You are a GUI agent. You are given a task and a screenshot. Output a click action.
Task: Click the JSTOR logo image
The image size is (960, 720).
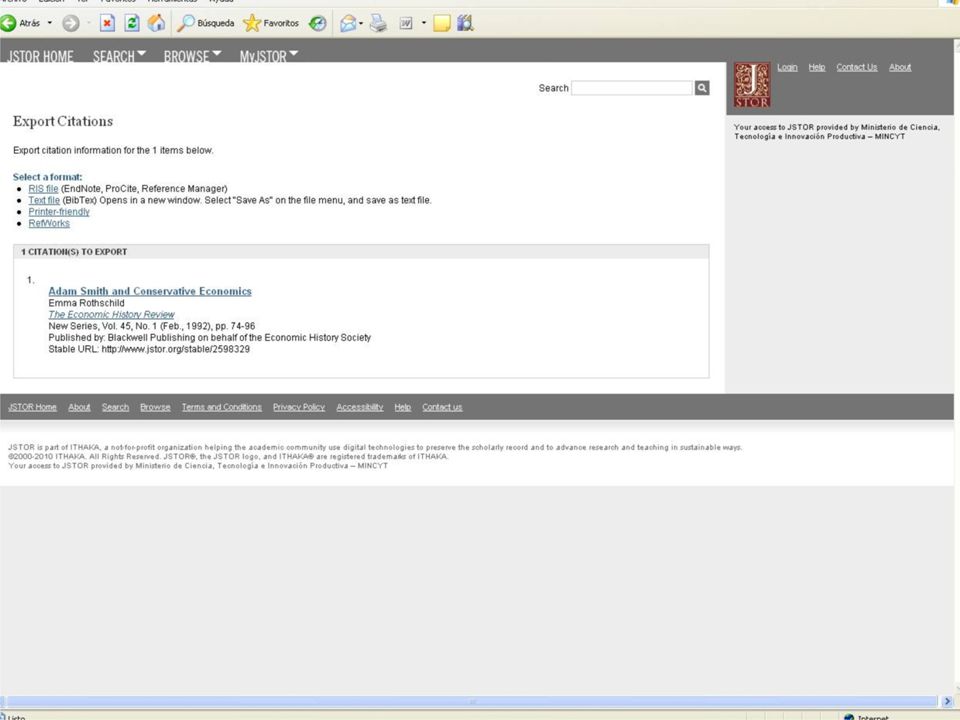pos(752,85)
